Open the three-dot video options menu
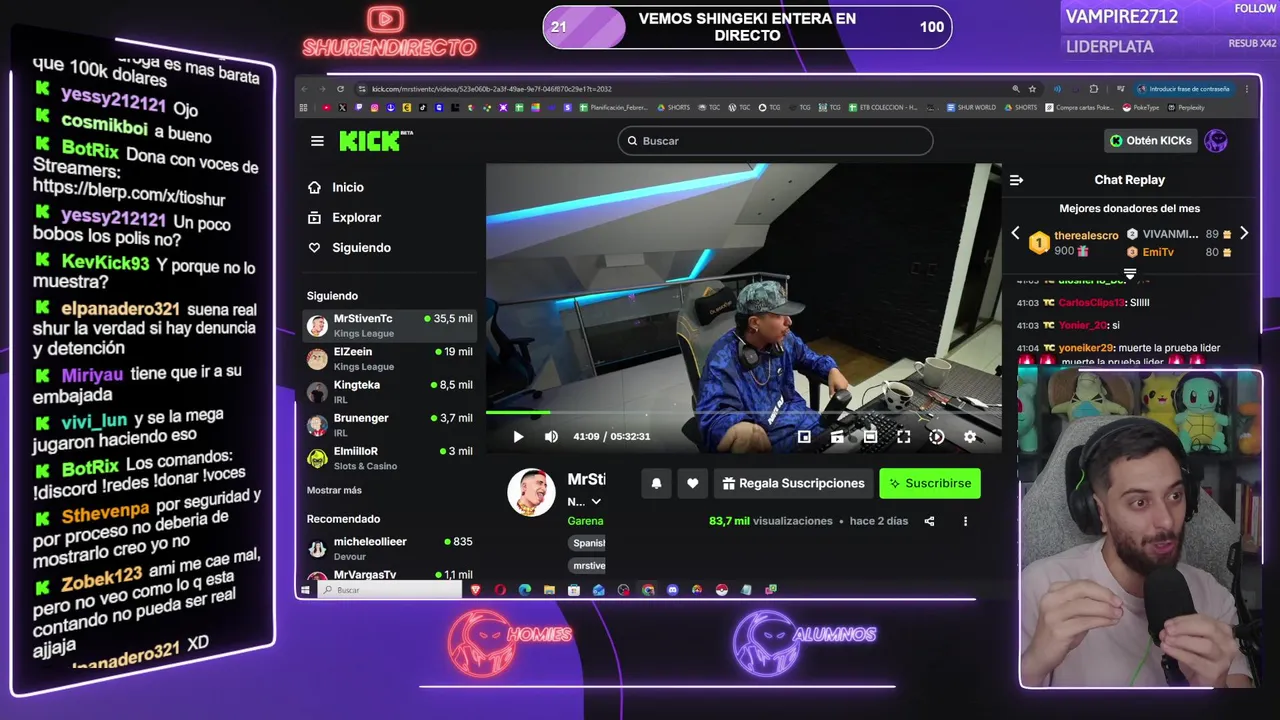The height and width of the screenshot is (720, 1280). [x=965, y=521]
